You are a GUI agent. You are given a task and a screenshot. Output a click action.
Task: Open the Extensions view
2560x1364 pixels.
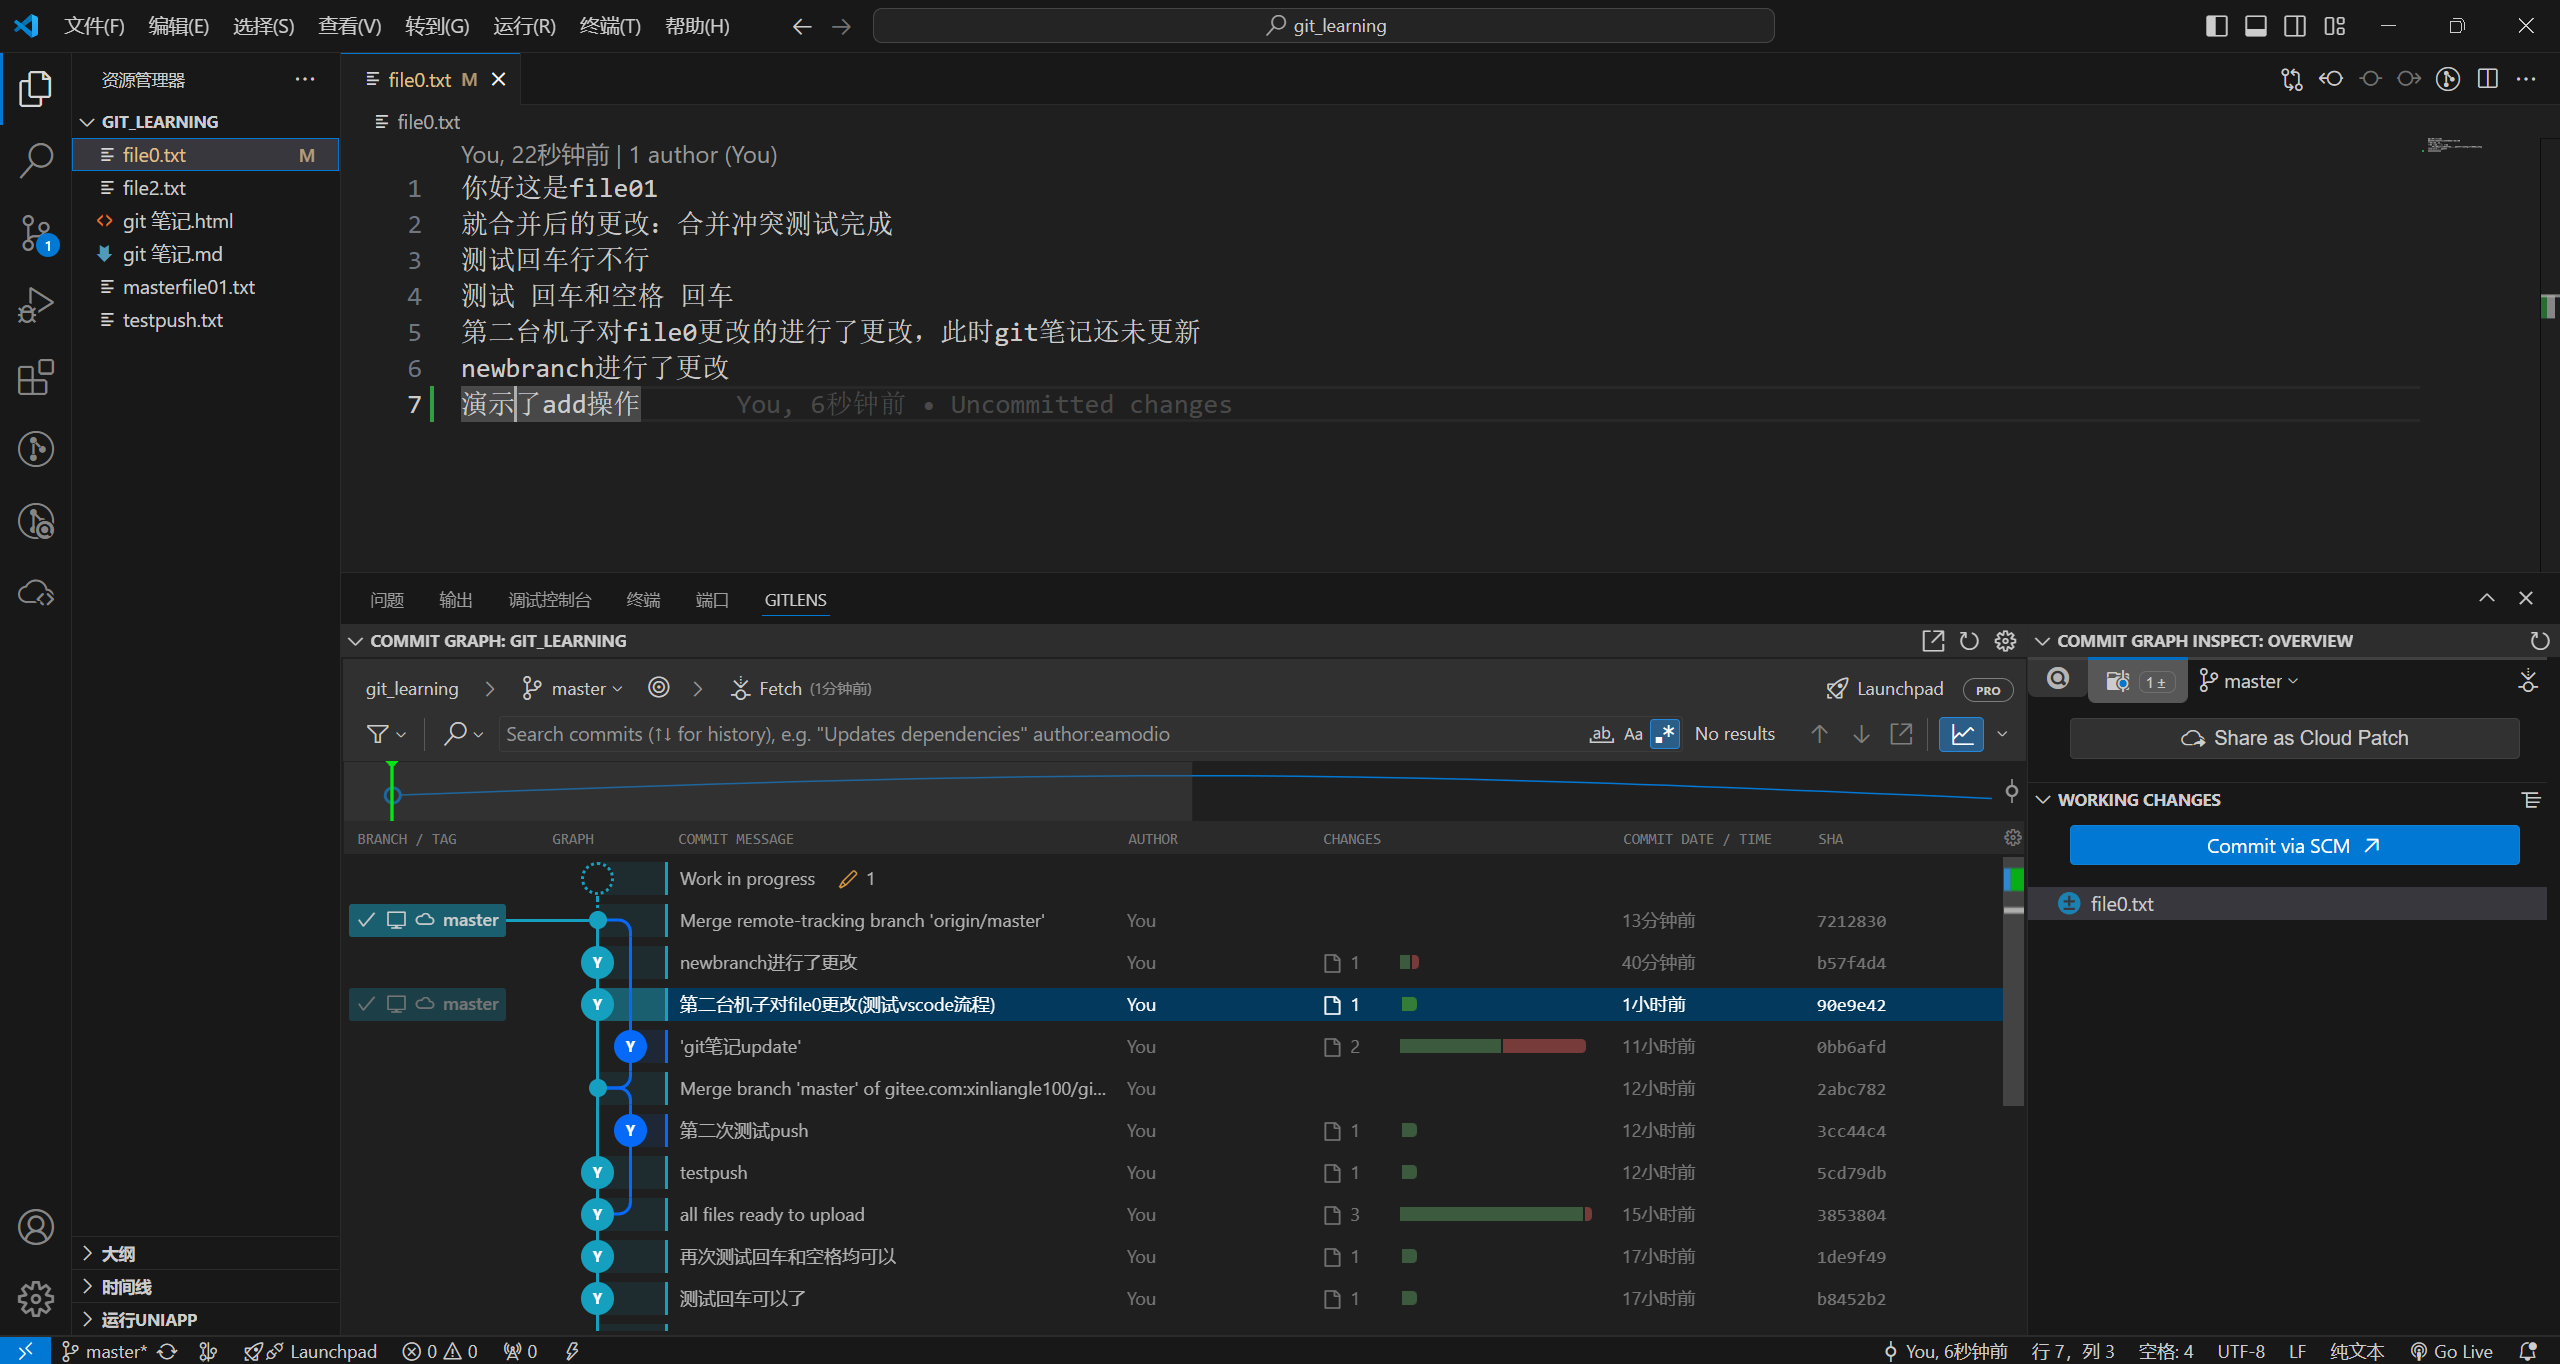point(36,377)
